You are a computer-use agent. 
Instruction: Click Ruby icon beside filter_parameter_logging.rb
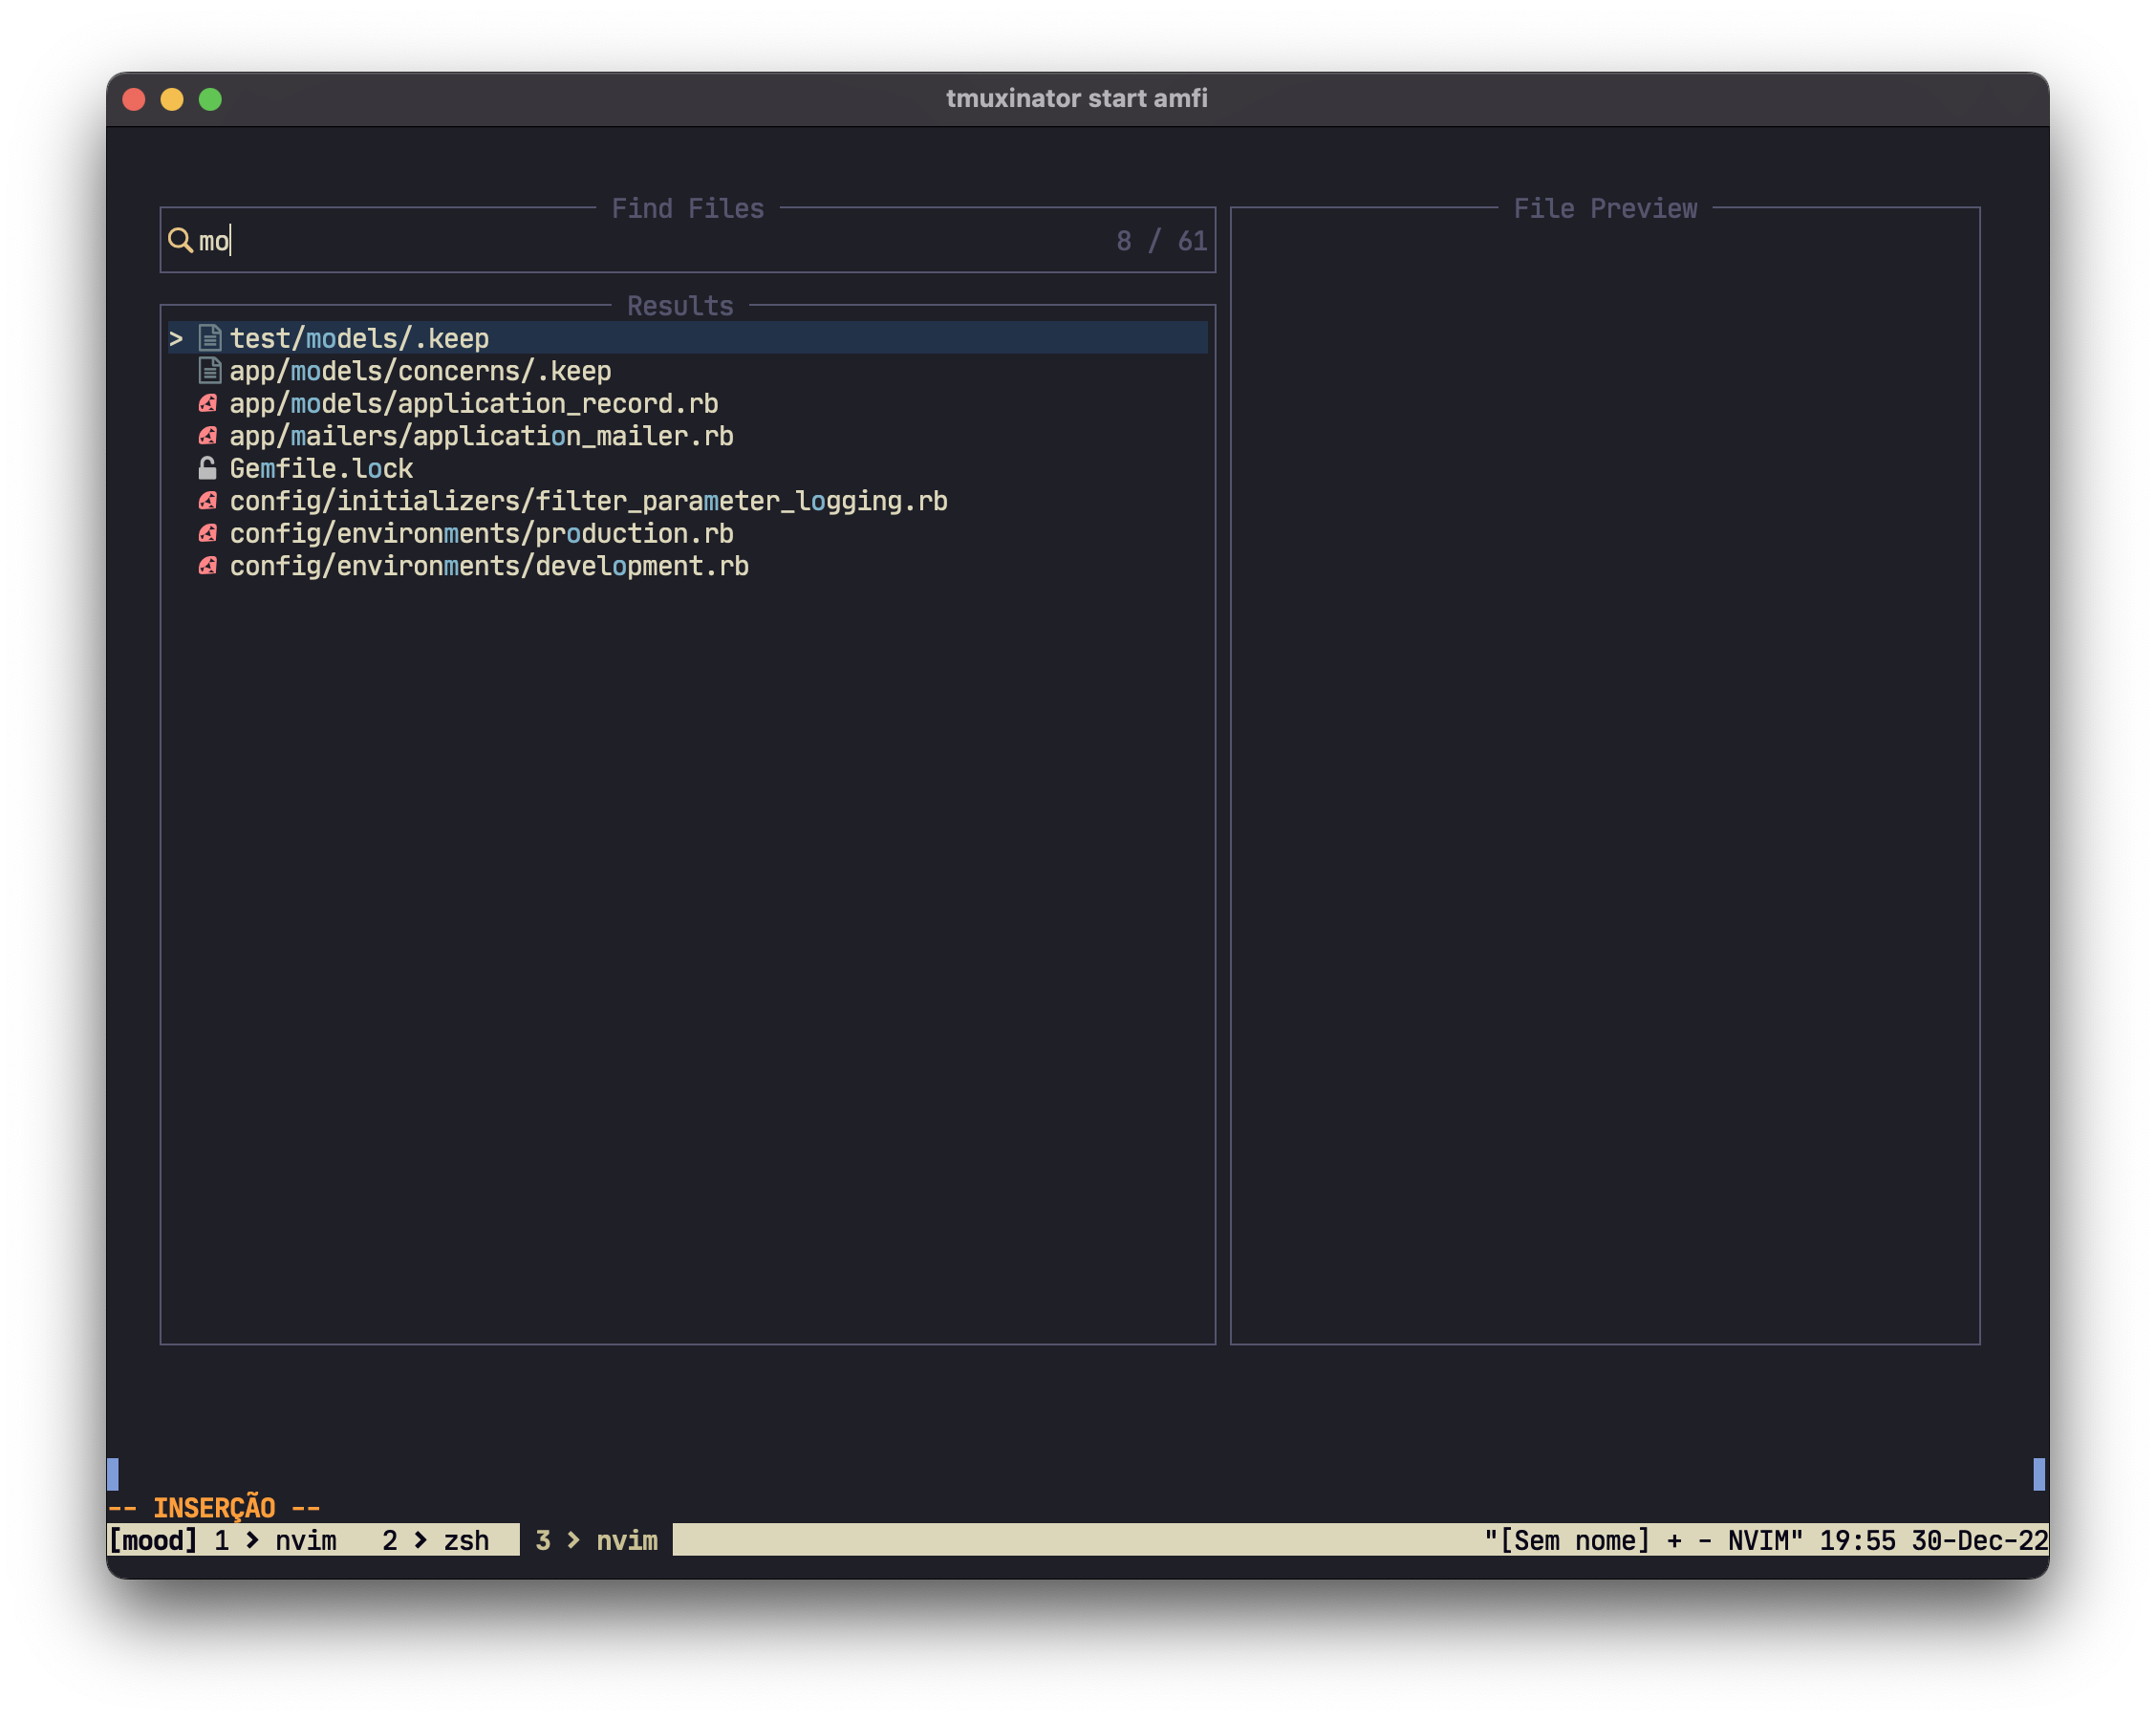208,501
